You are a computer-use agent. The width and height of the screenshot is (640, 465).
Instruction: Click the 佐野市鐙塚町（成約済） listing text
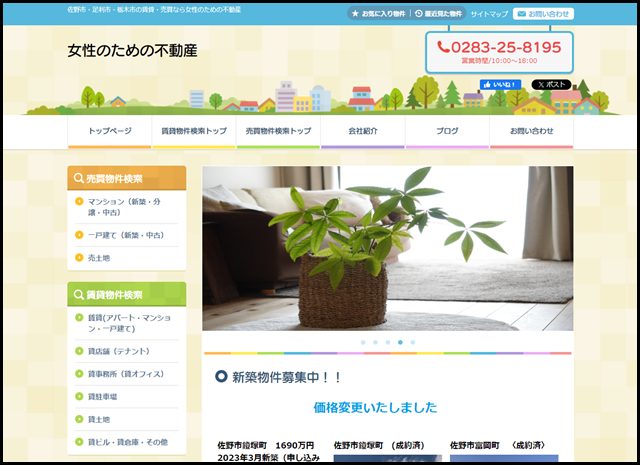(x=379, y=445)
